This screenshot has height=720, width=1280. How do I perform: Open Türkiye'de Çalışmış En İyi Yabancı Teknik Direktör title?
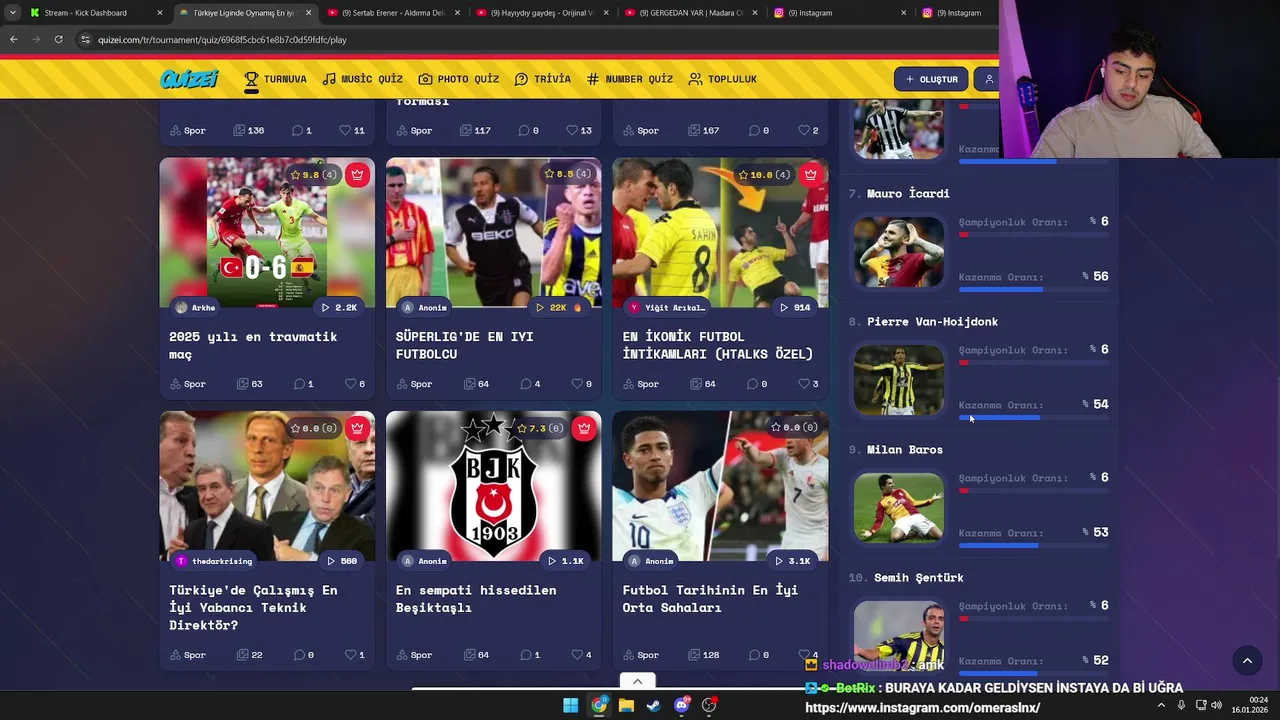click(x=253, y=607)
